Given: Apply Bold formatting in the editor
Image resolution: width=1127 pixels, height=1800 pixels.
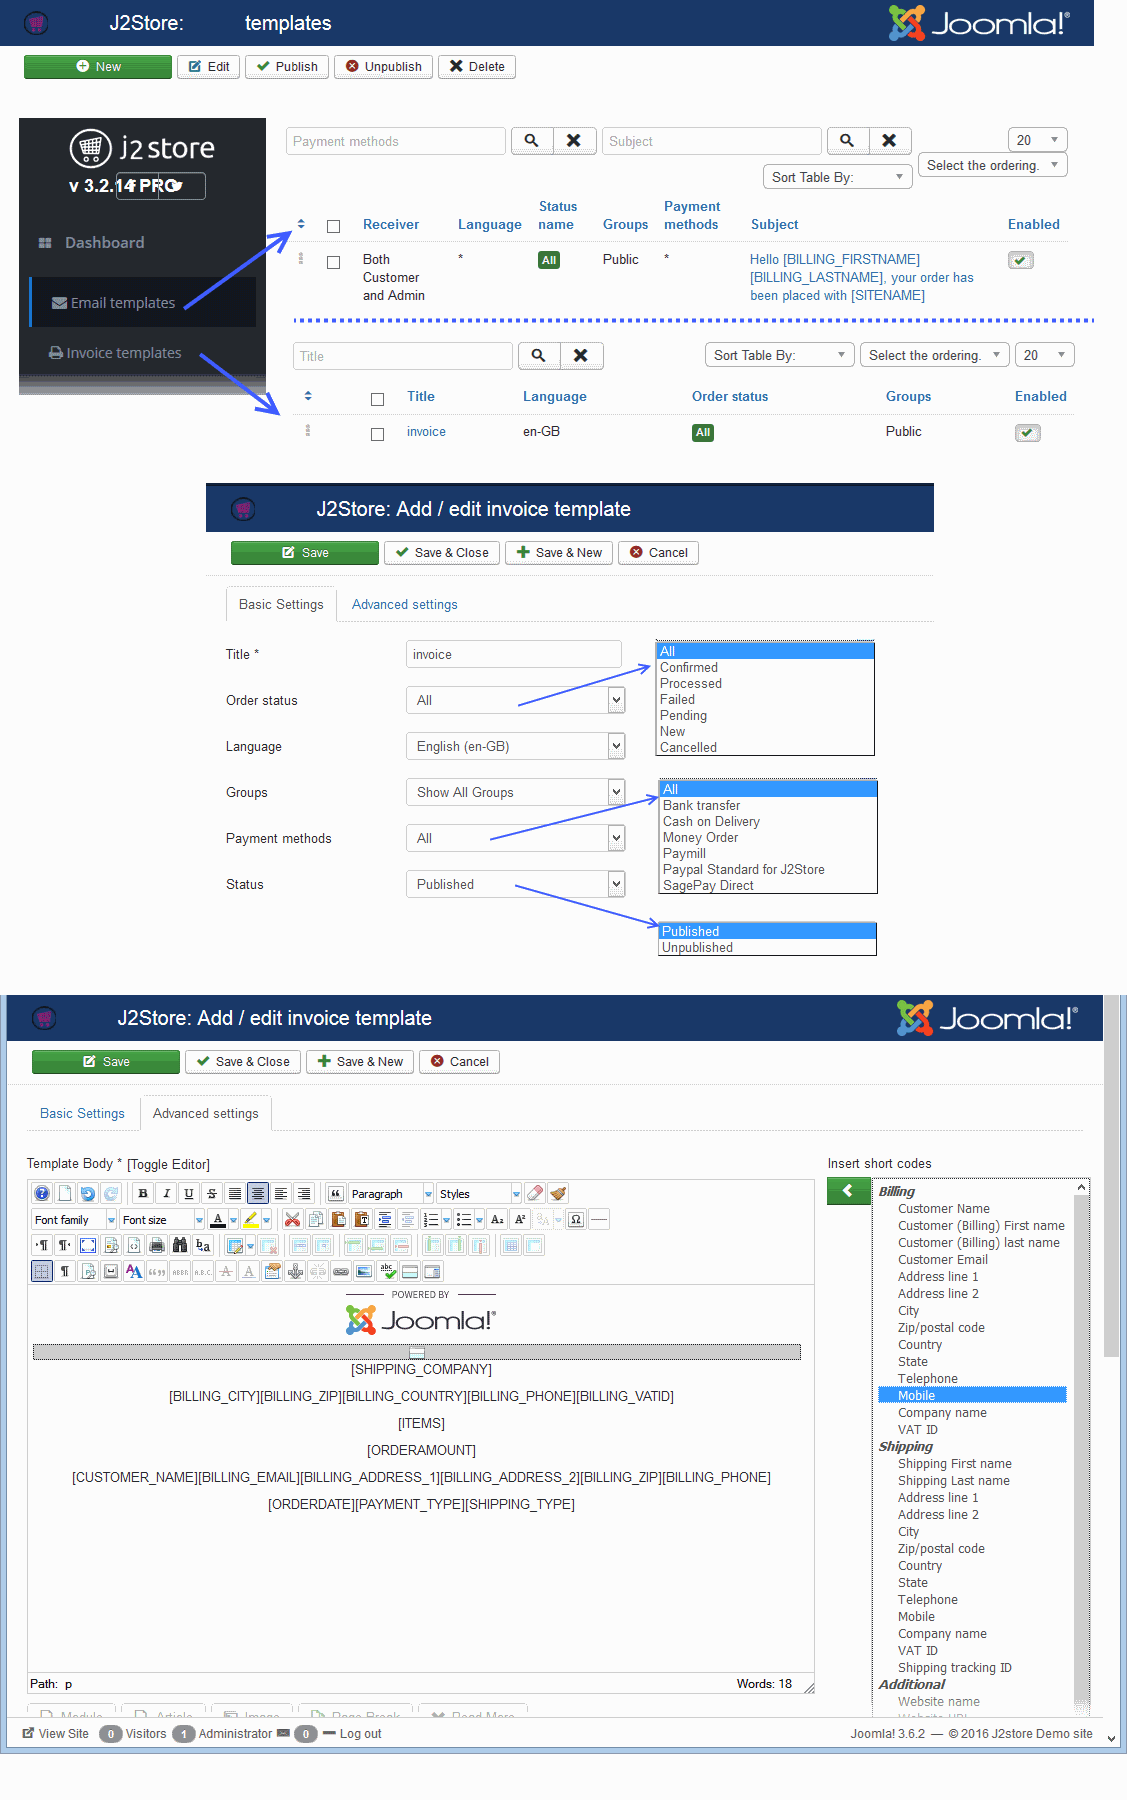Looking at the screenshot, I should coord(143,1193).
